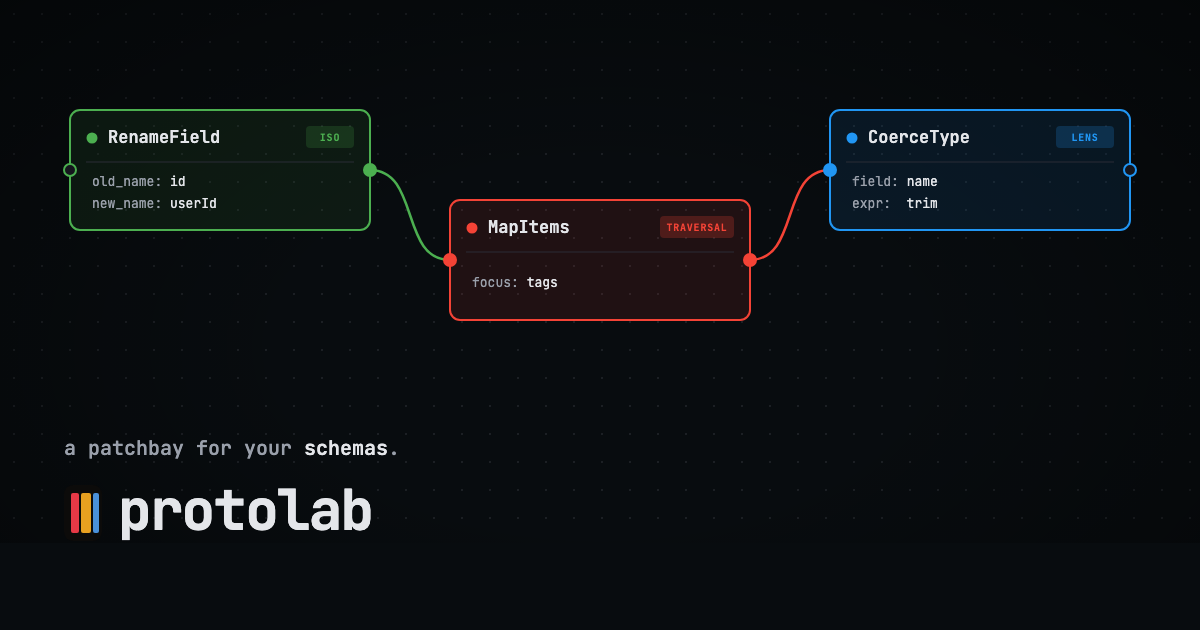
Task: Click the RenameField output port
Action: pos(370,170)
